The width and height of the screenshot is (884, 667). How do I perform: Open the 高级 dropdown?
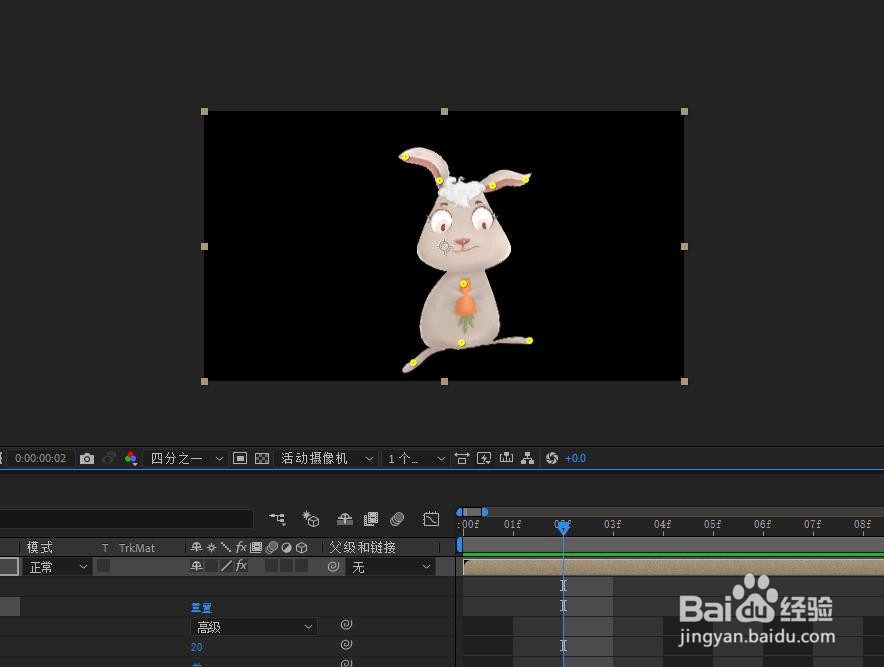253,627
